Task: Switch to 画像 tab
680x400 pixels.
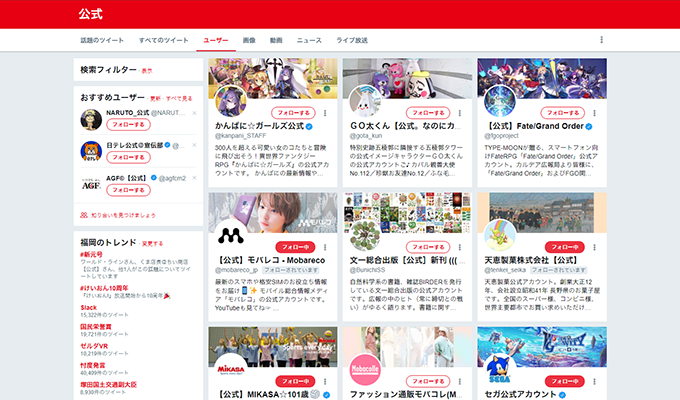Action: tap(249, 40)
